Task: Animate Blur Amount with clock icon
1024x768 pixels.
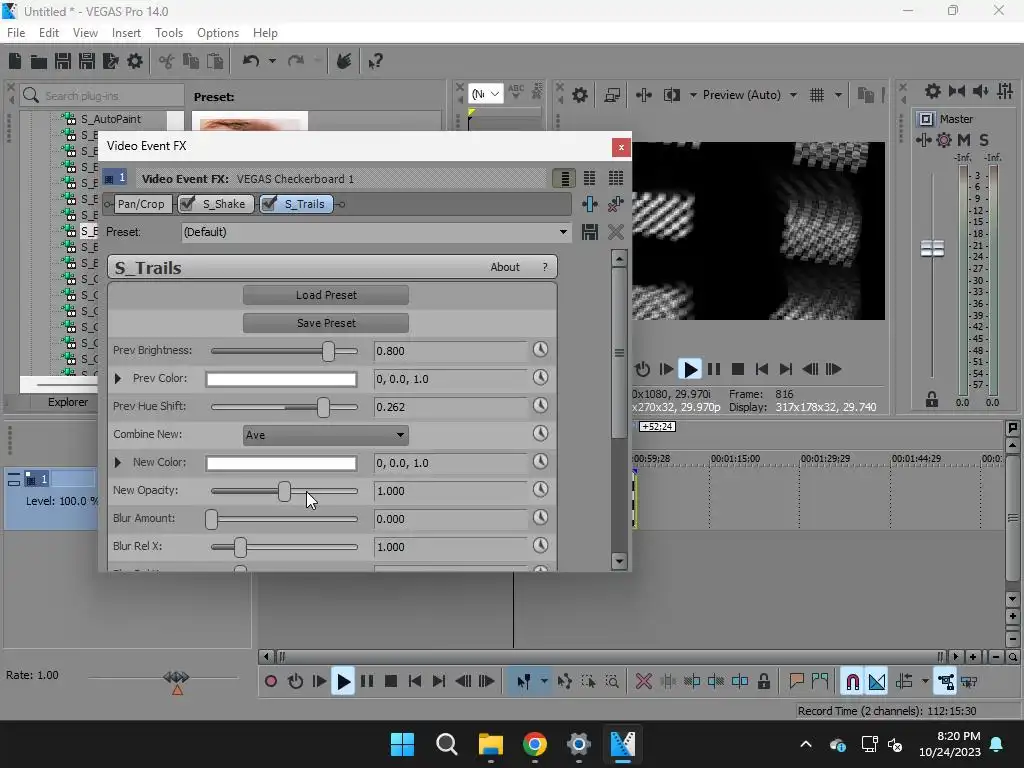Action: (x=540, y=517)
